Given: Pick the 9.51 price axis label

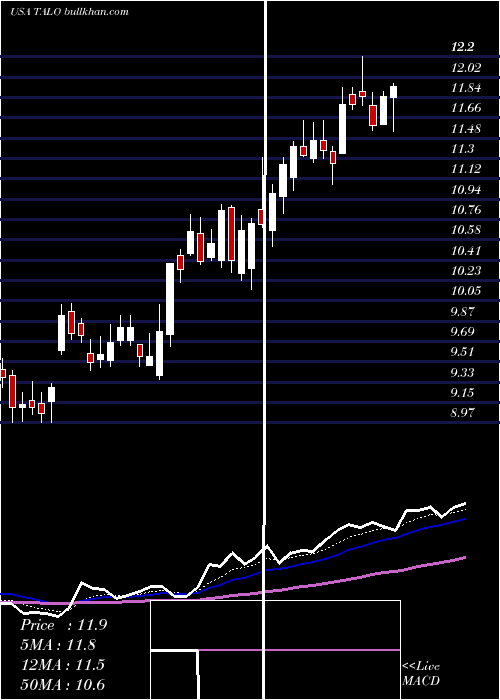Looking at the screenshot, I should click(x=462, y=352).
